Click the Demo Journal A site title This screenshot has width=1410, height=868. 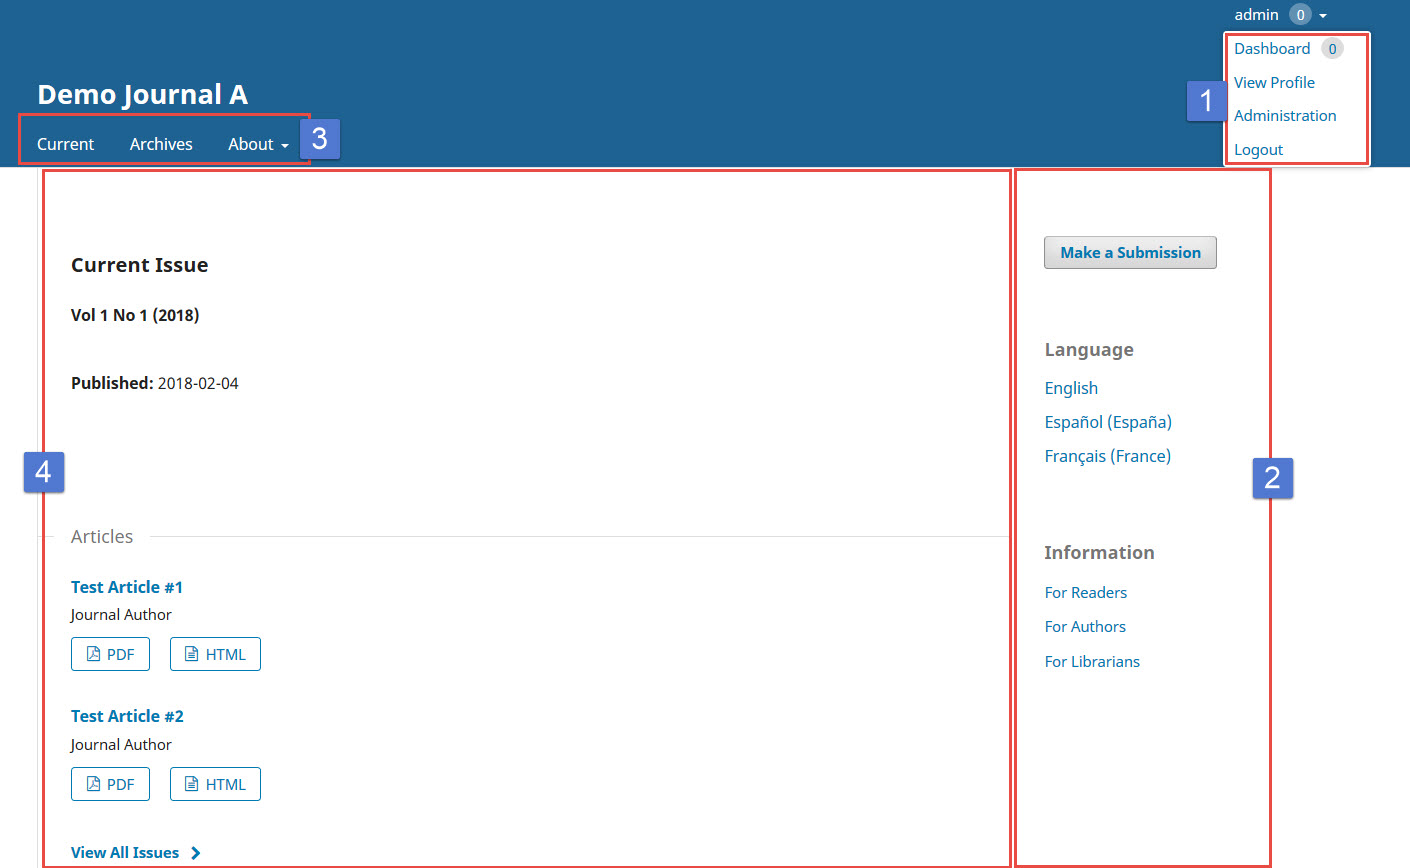click(x=142, y=94)
